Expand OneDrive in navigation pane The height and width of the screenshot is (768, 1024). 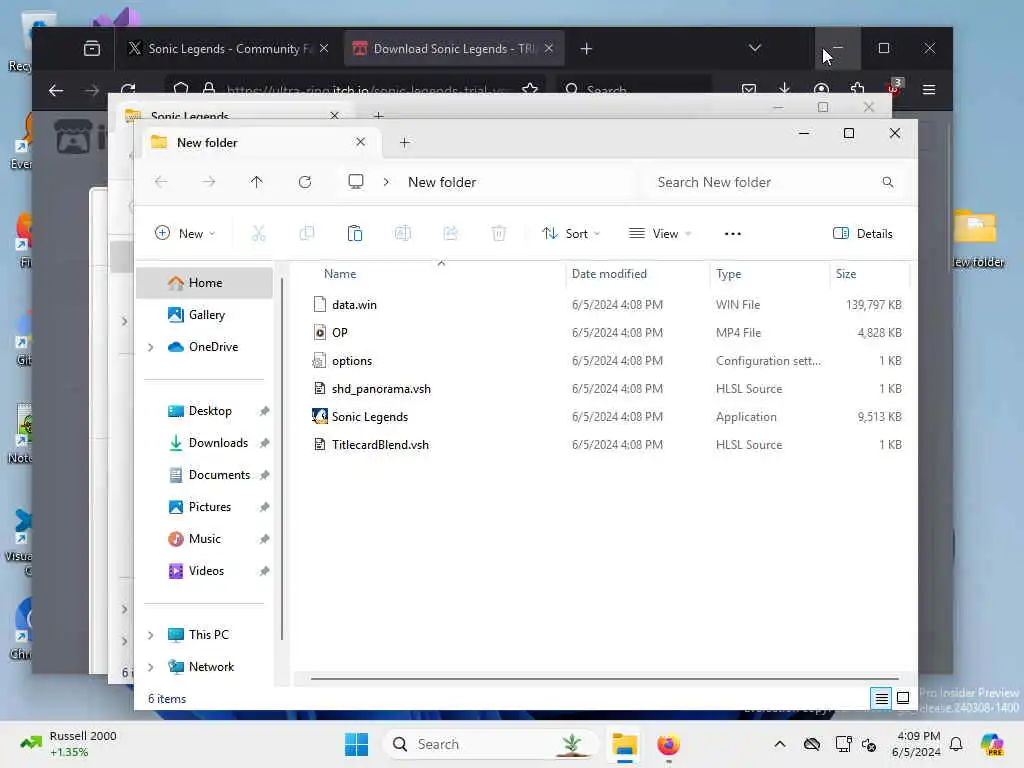[151, 347]
